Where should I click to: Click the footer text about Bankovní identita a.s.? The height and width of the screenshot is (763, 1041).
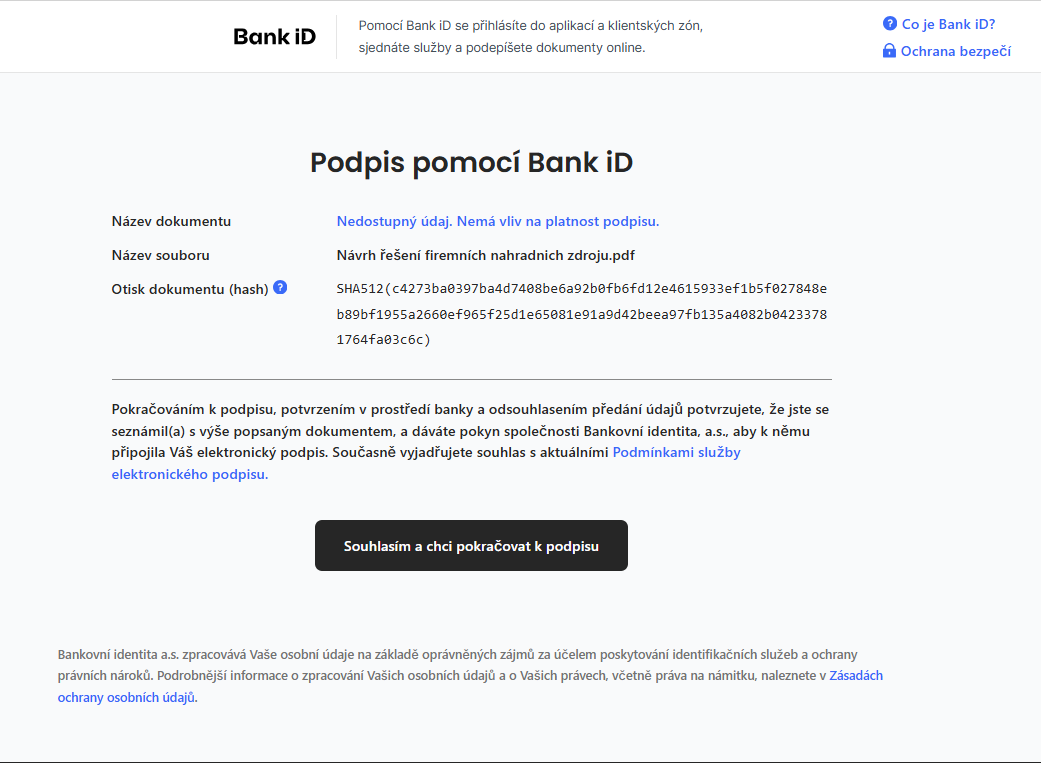(470, 675)
